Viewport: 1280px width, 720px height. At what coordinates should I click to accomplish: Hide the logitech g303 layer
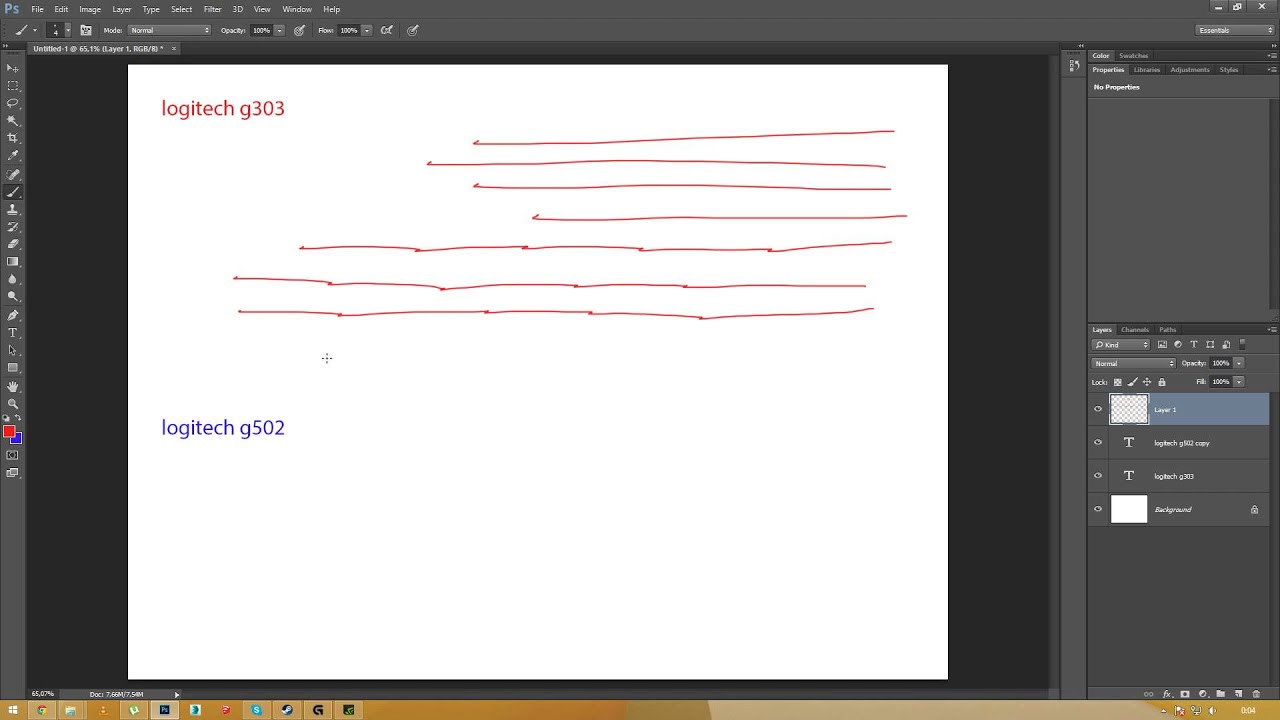point(1098,476)
